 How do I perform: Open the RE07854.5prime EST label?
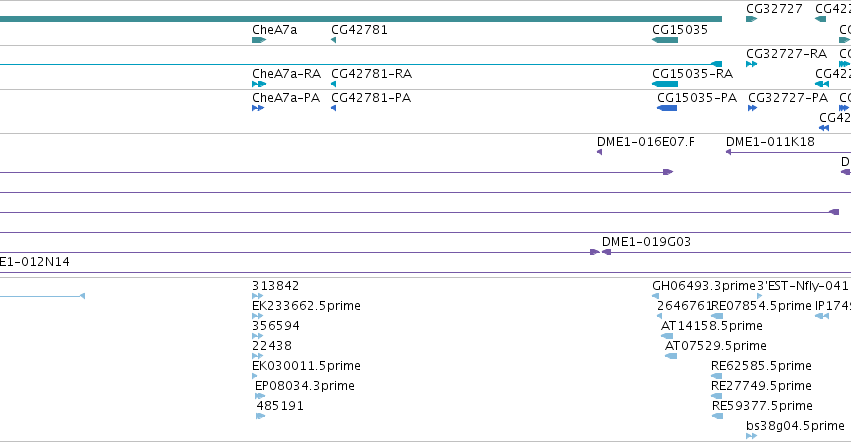tap(761, 306)
